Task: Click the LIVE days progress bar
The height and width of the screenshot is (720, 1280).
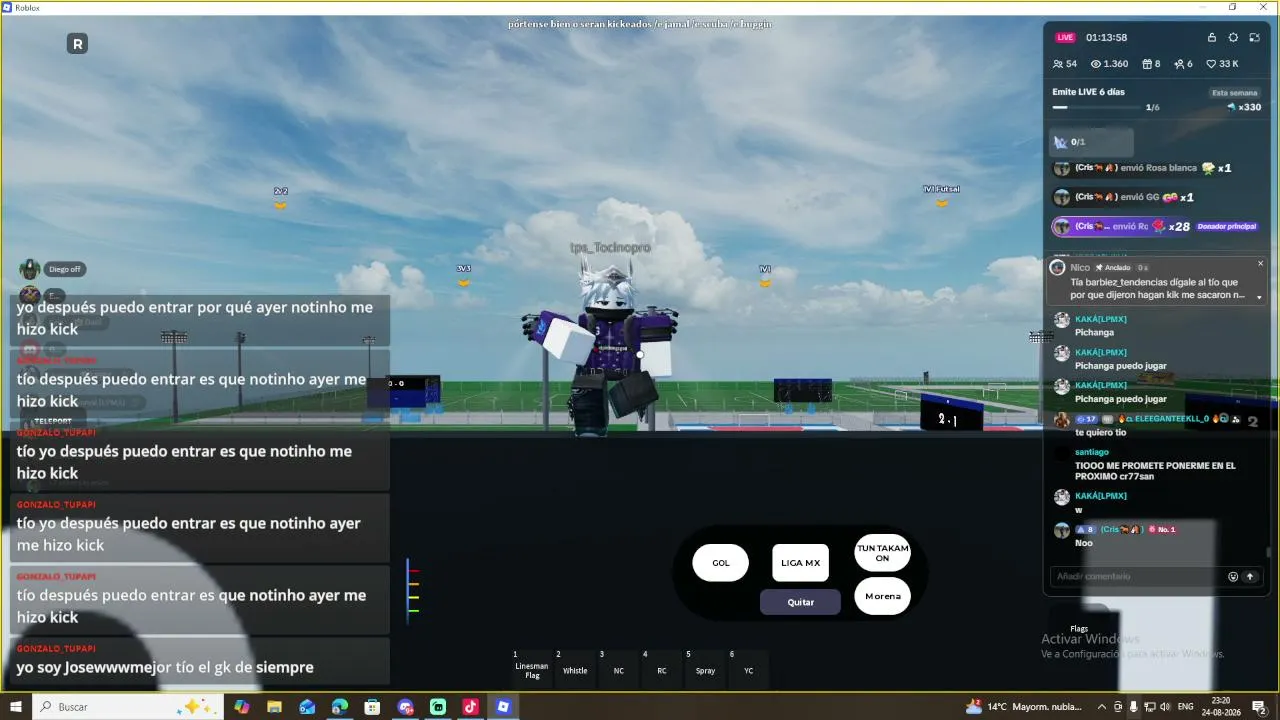Action: pyautogui.click(x=1096, y=107)
